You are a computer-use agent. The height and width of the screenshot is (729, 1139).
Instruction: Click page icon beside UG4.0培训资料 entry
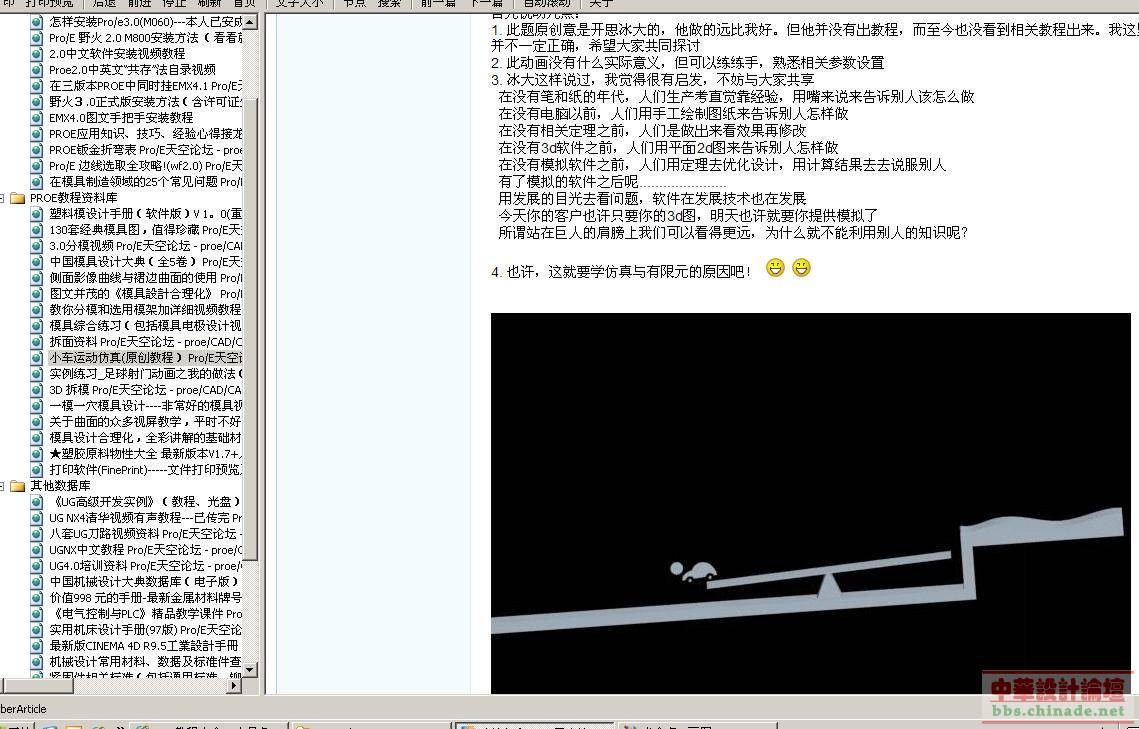coord(36,565)
